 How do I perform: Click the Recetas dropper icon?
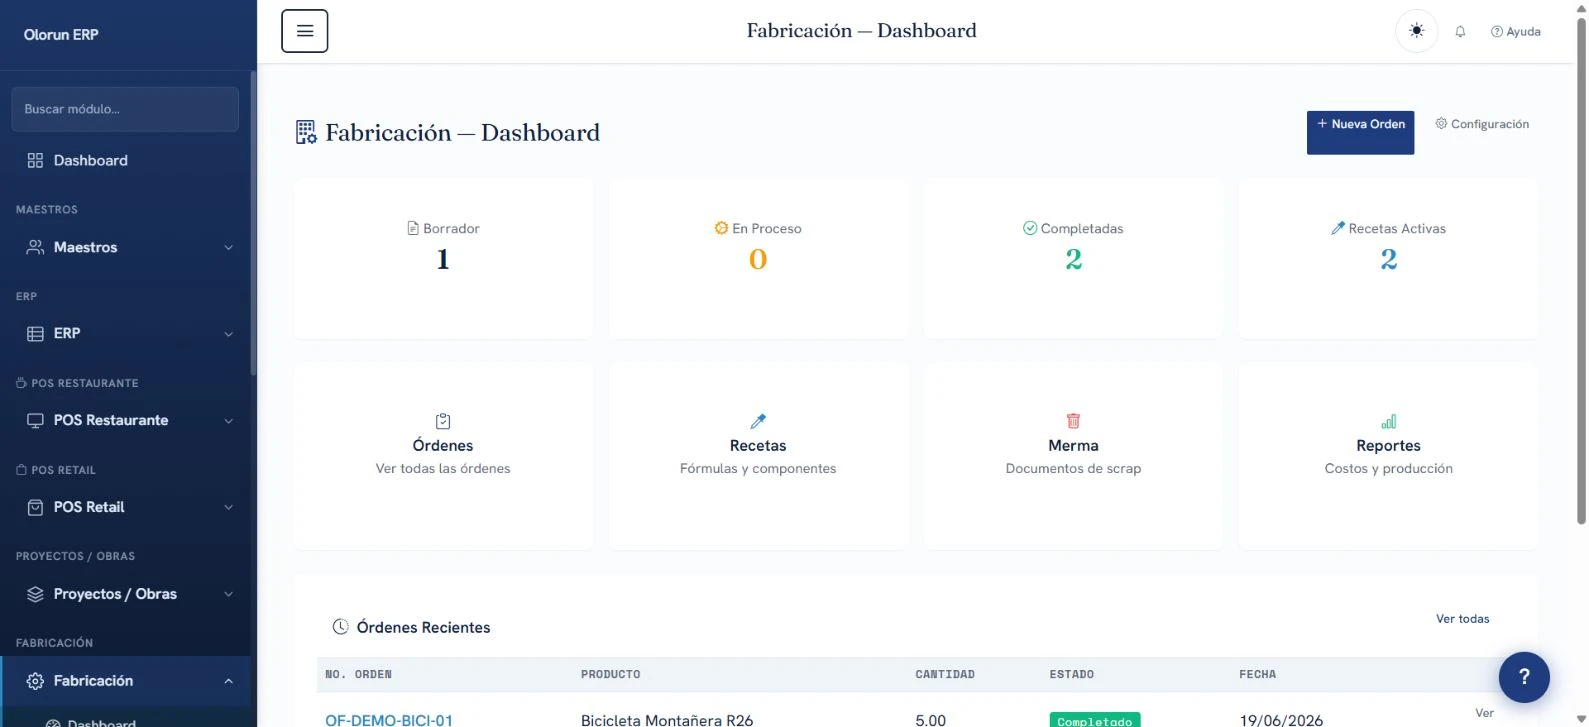pyautogui.click(x=758, y=421)
